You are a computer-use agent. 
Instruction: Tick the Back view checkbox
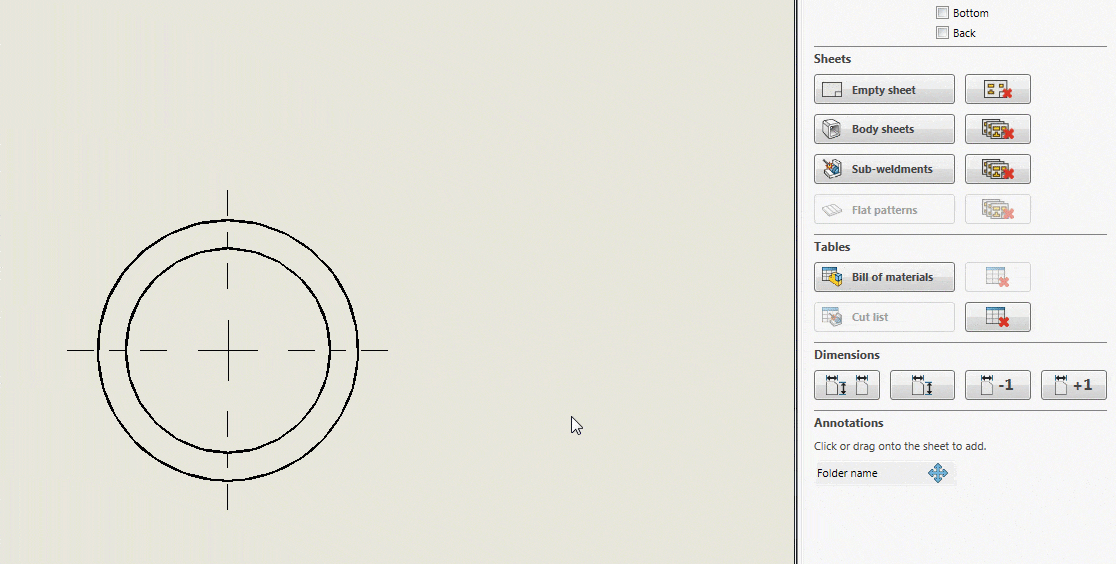(942, 33)
